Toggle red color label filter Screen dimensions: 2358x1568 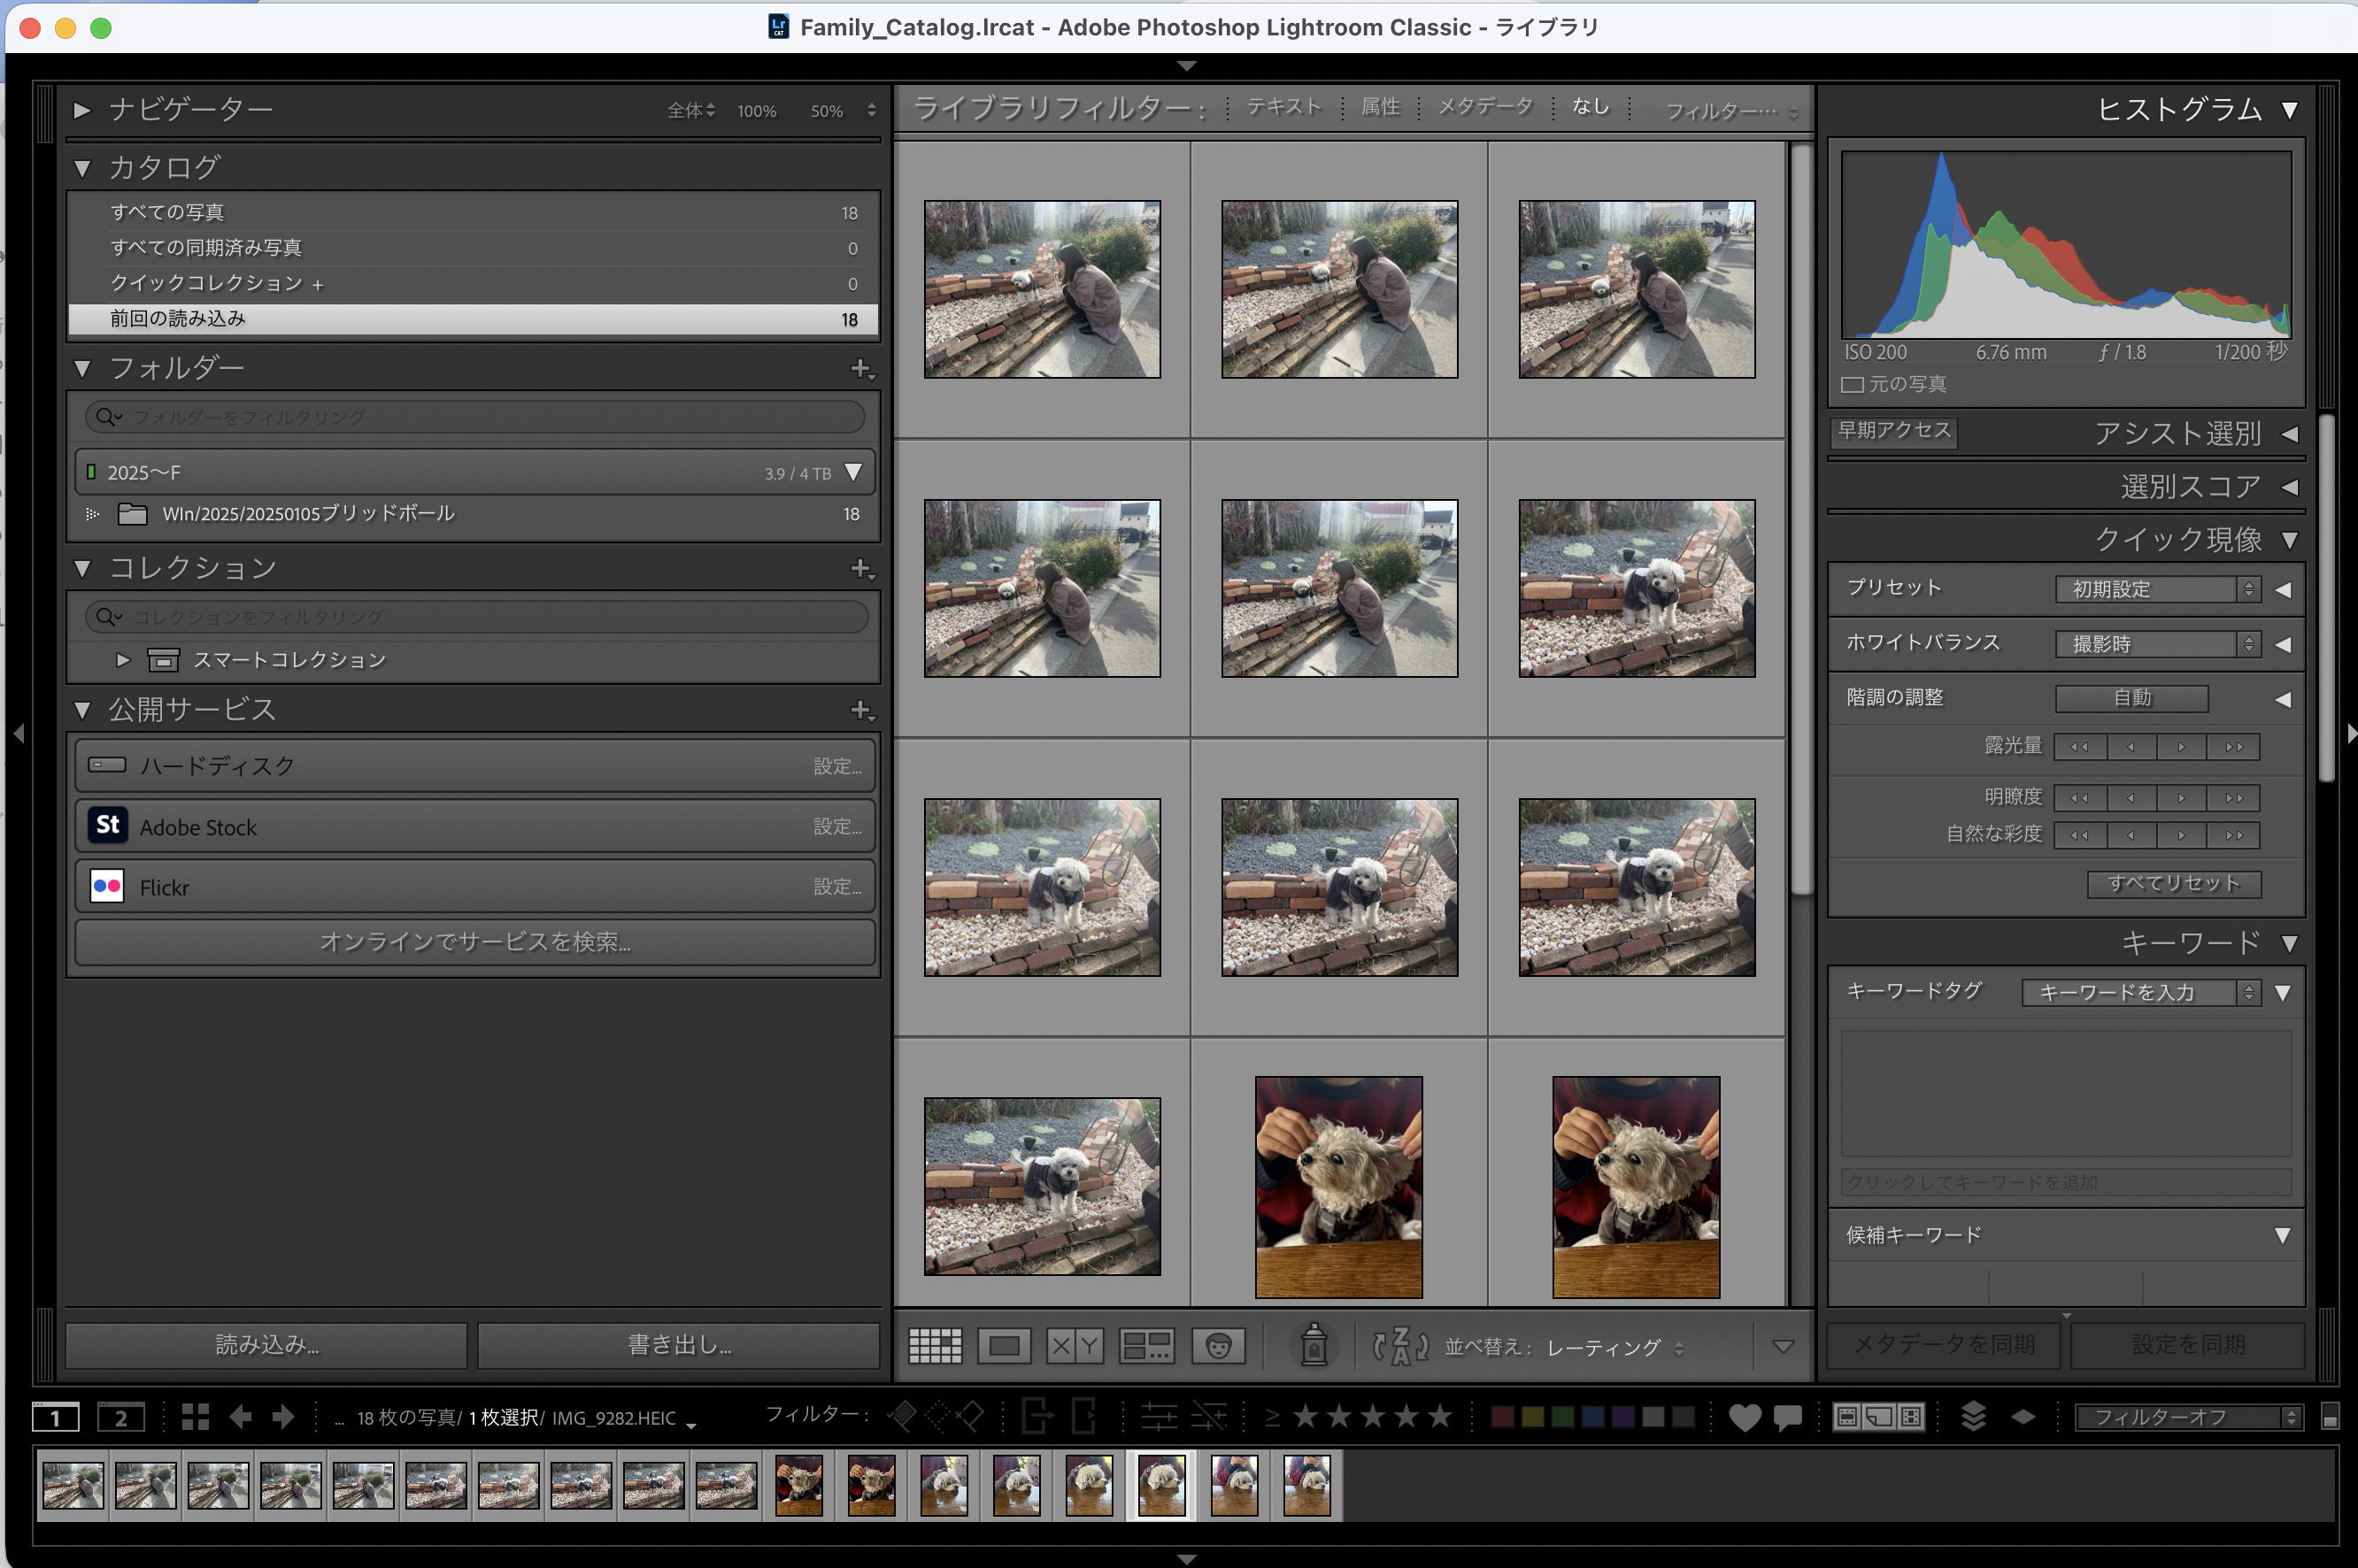point(1501,1417)
